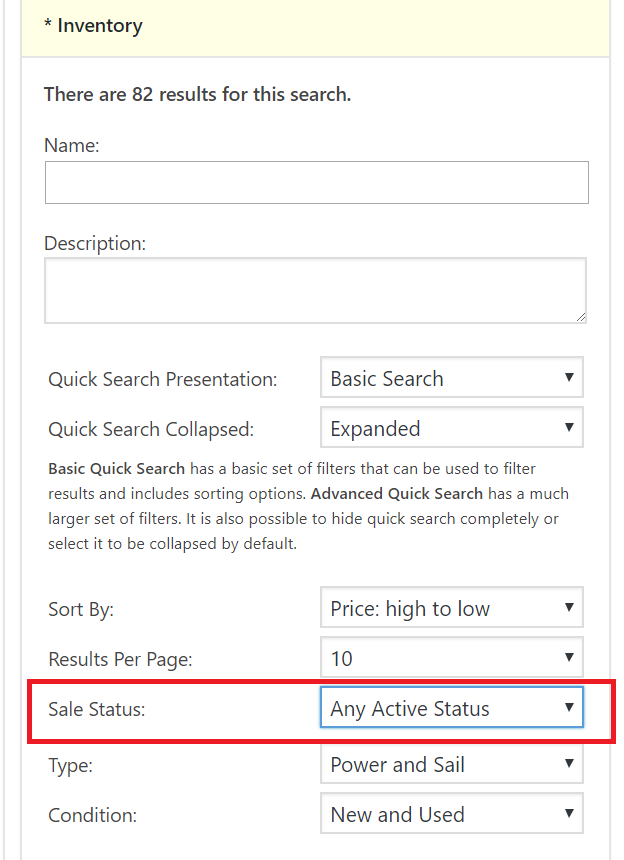Viewport: 624px width, 860px height.
Task: Click the "Quick Search Collapsed:" label
Action: click(x=151, y=430)
